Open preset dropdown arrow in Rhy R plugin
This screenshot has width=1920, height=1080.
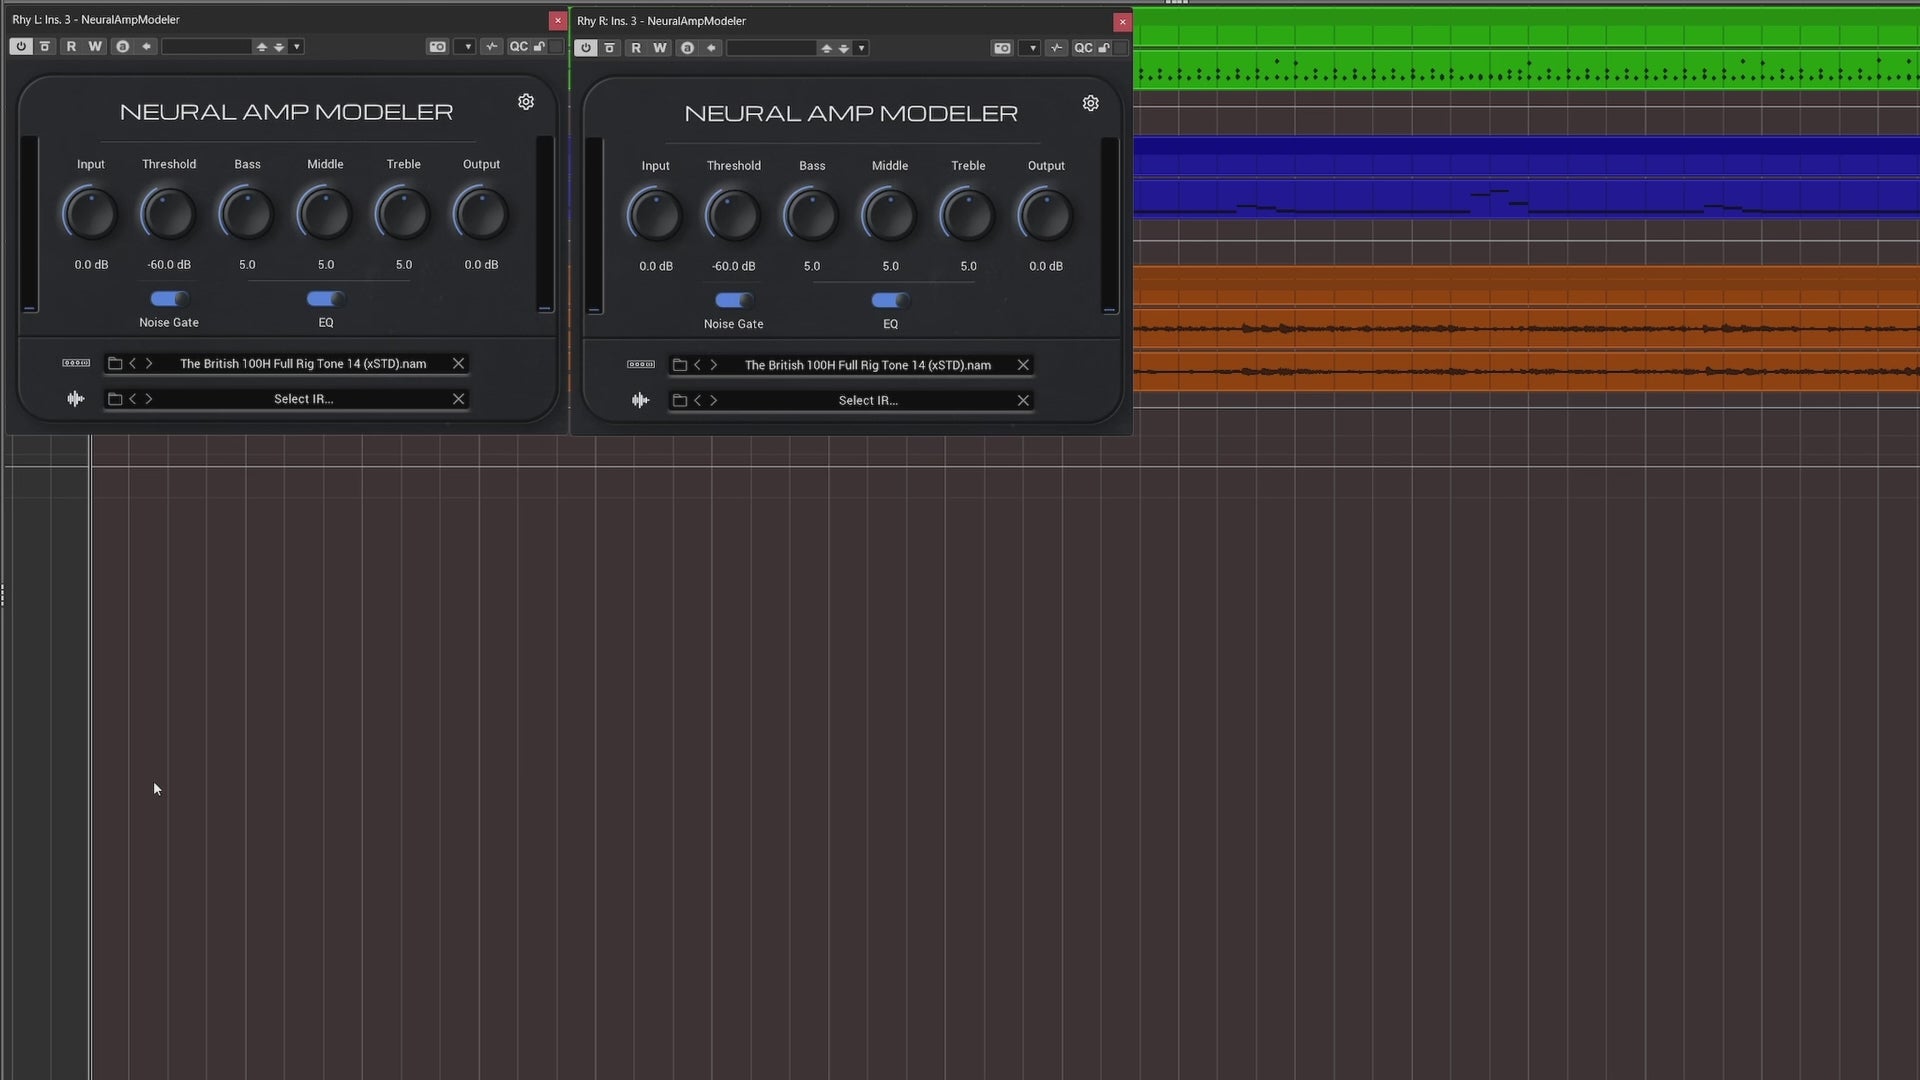click(x=862, y=48)
